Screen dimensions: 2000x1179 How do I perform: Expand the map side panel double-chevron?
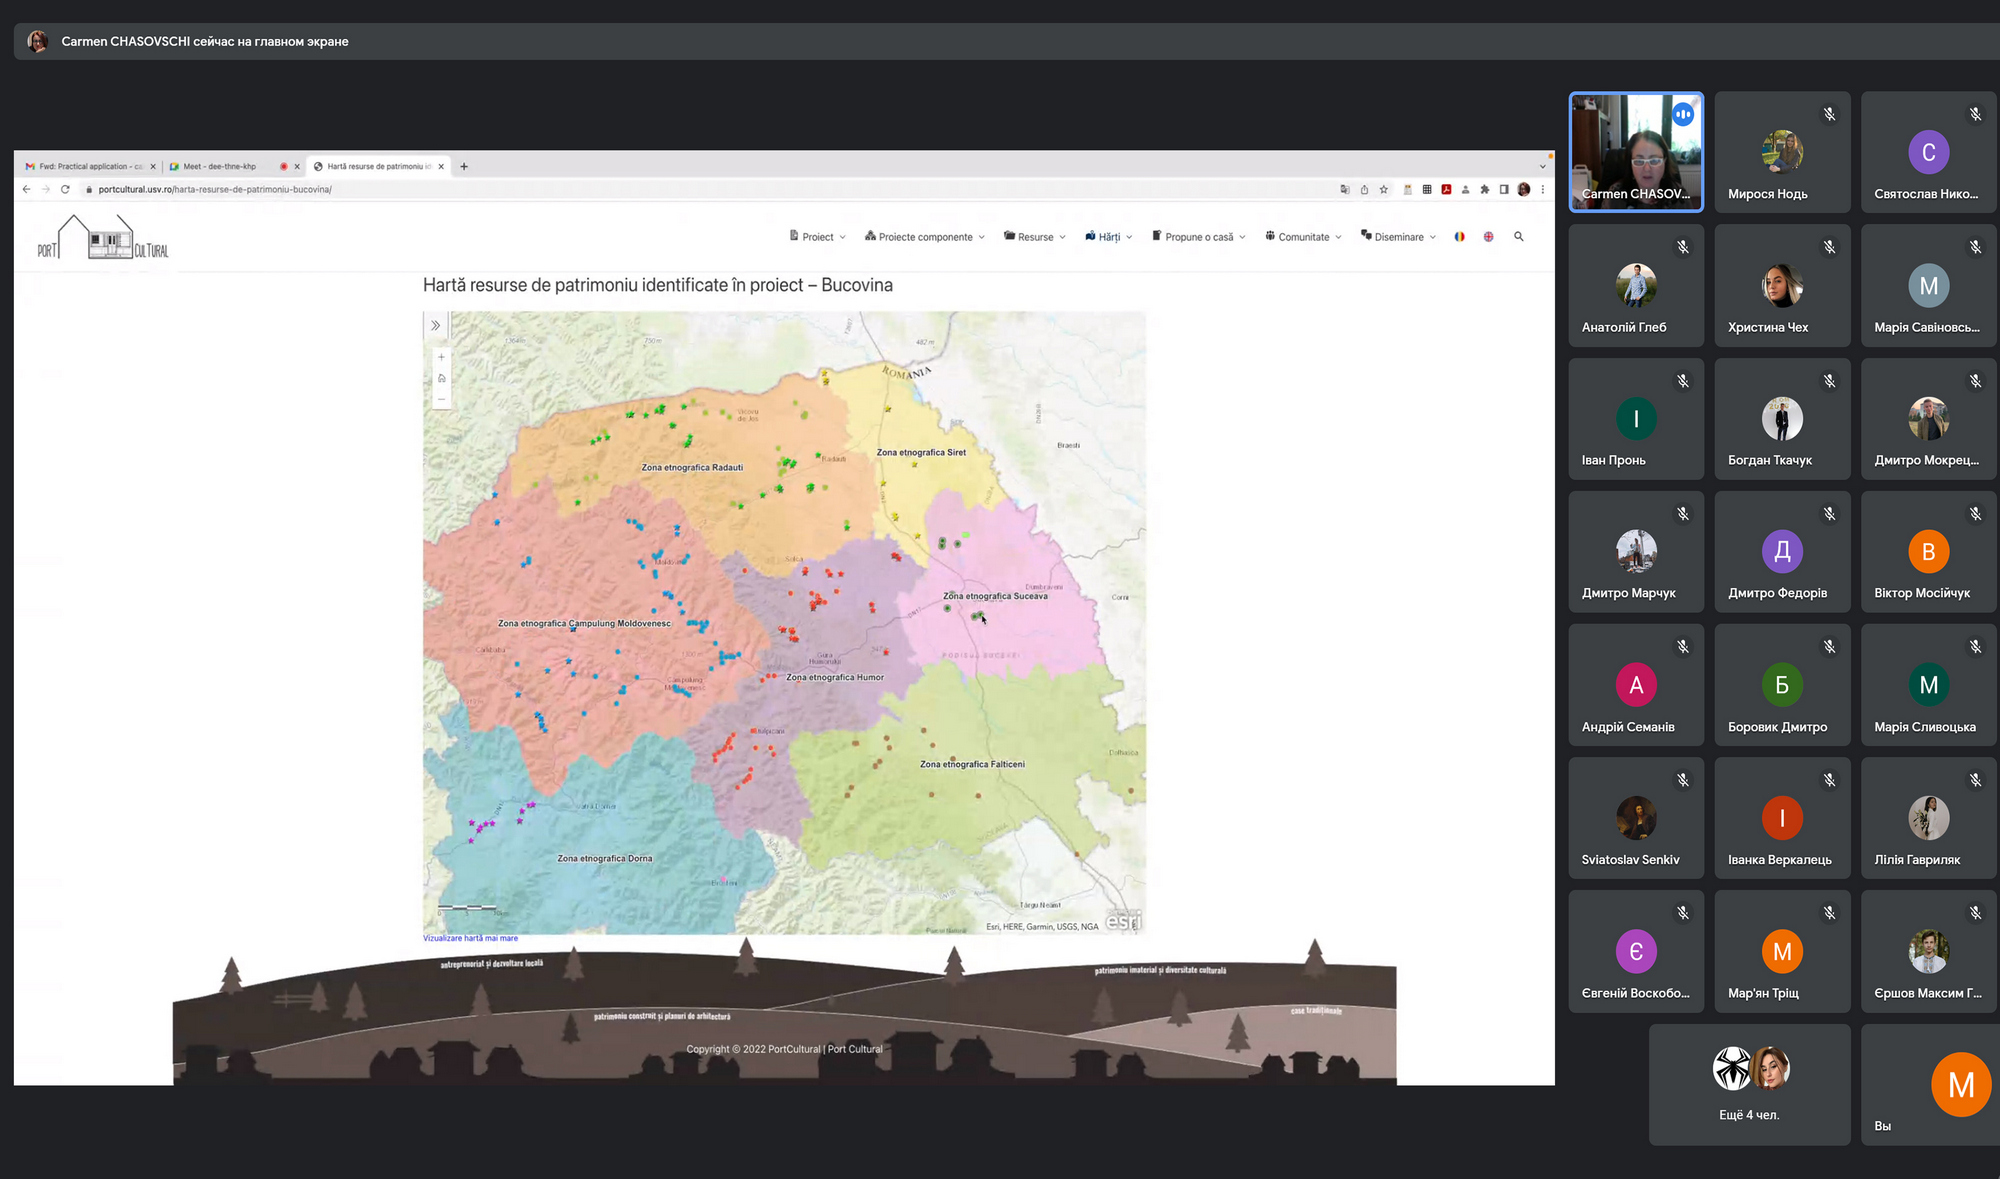[x=436, y=325]
